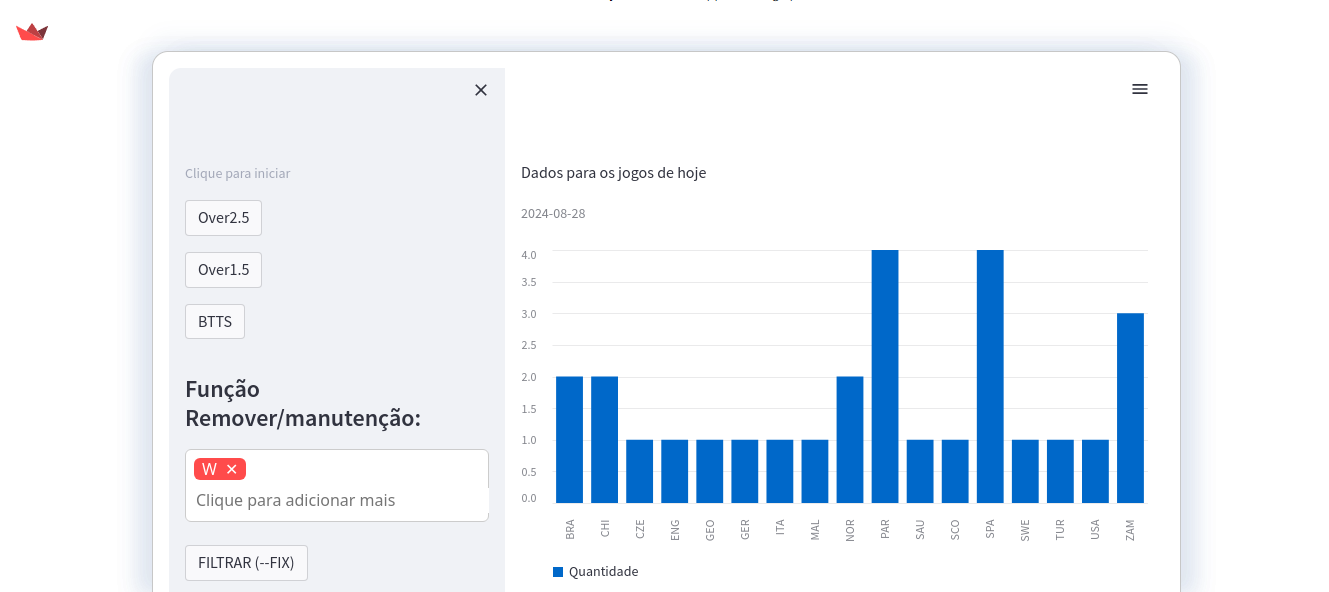
Task: Toggle the Quantidade legend label
Action: tap(603, 572)
